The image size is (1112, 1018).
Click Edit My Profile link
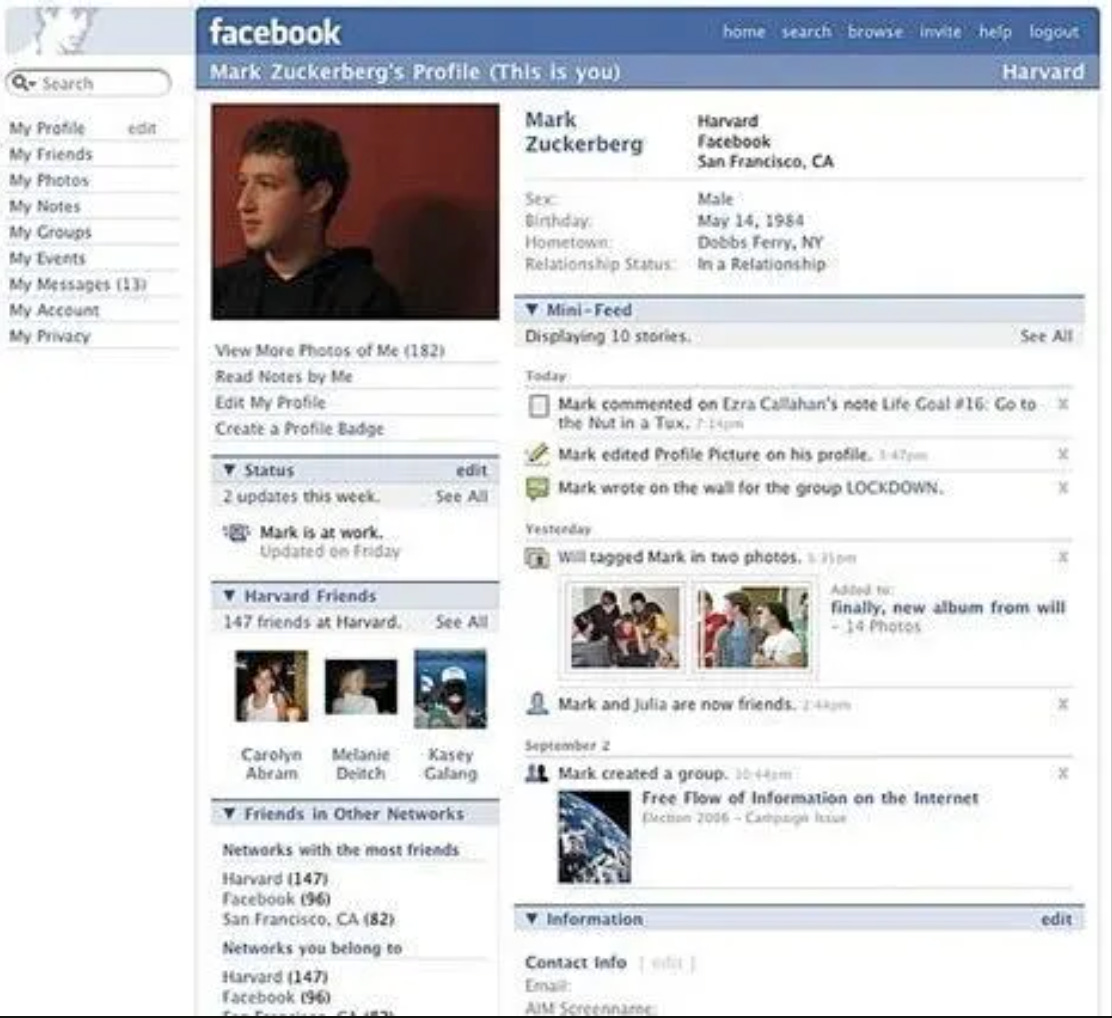pyautogui.click(x=270, y=402)
